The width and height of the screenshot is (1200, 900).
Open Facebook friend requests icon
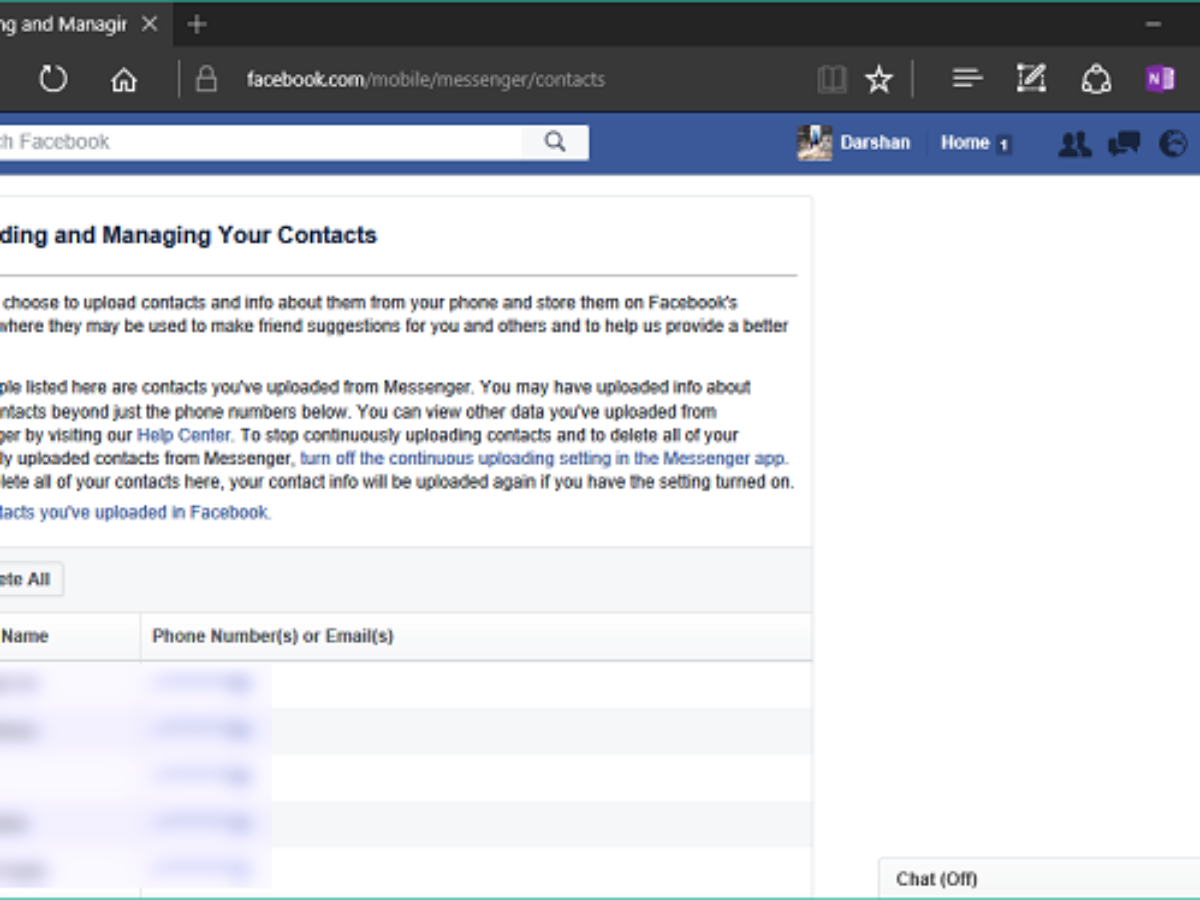[1074, 144]
